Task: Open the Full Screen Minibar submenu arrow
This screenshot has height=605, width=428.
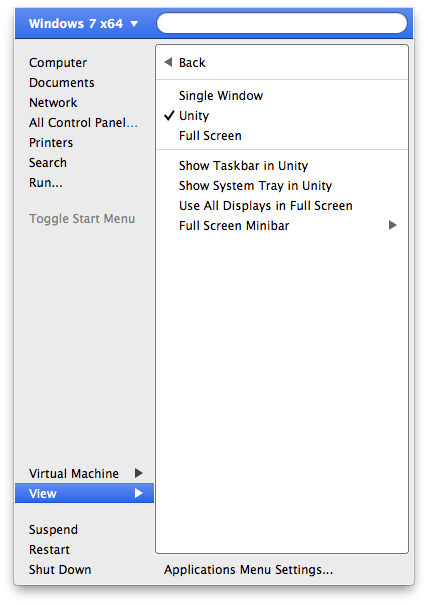Action: (x=392, y=225)
